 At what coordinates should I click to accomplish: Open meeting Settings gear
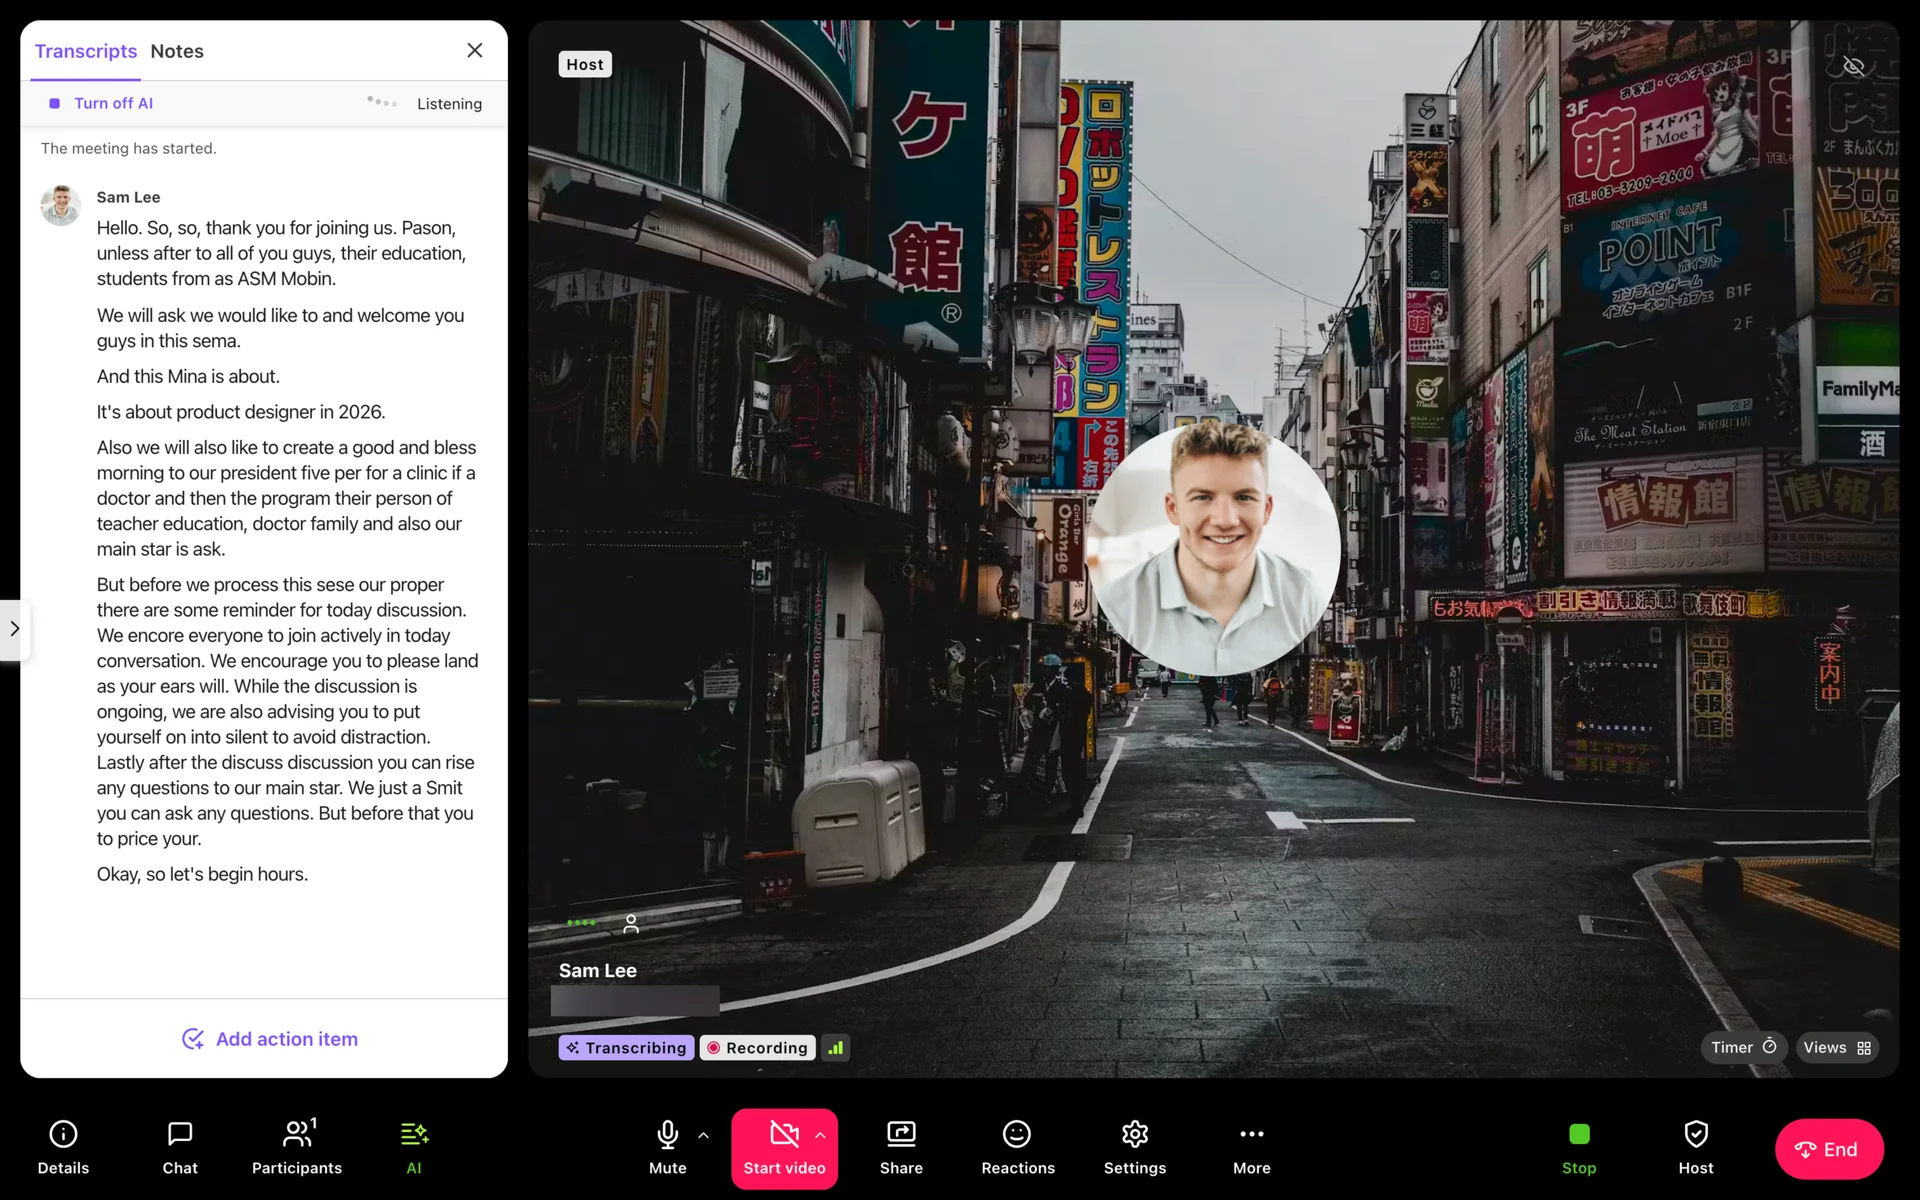click(1134, 1146)
